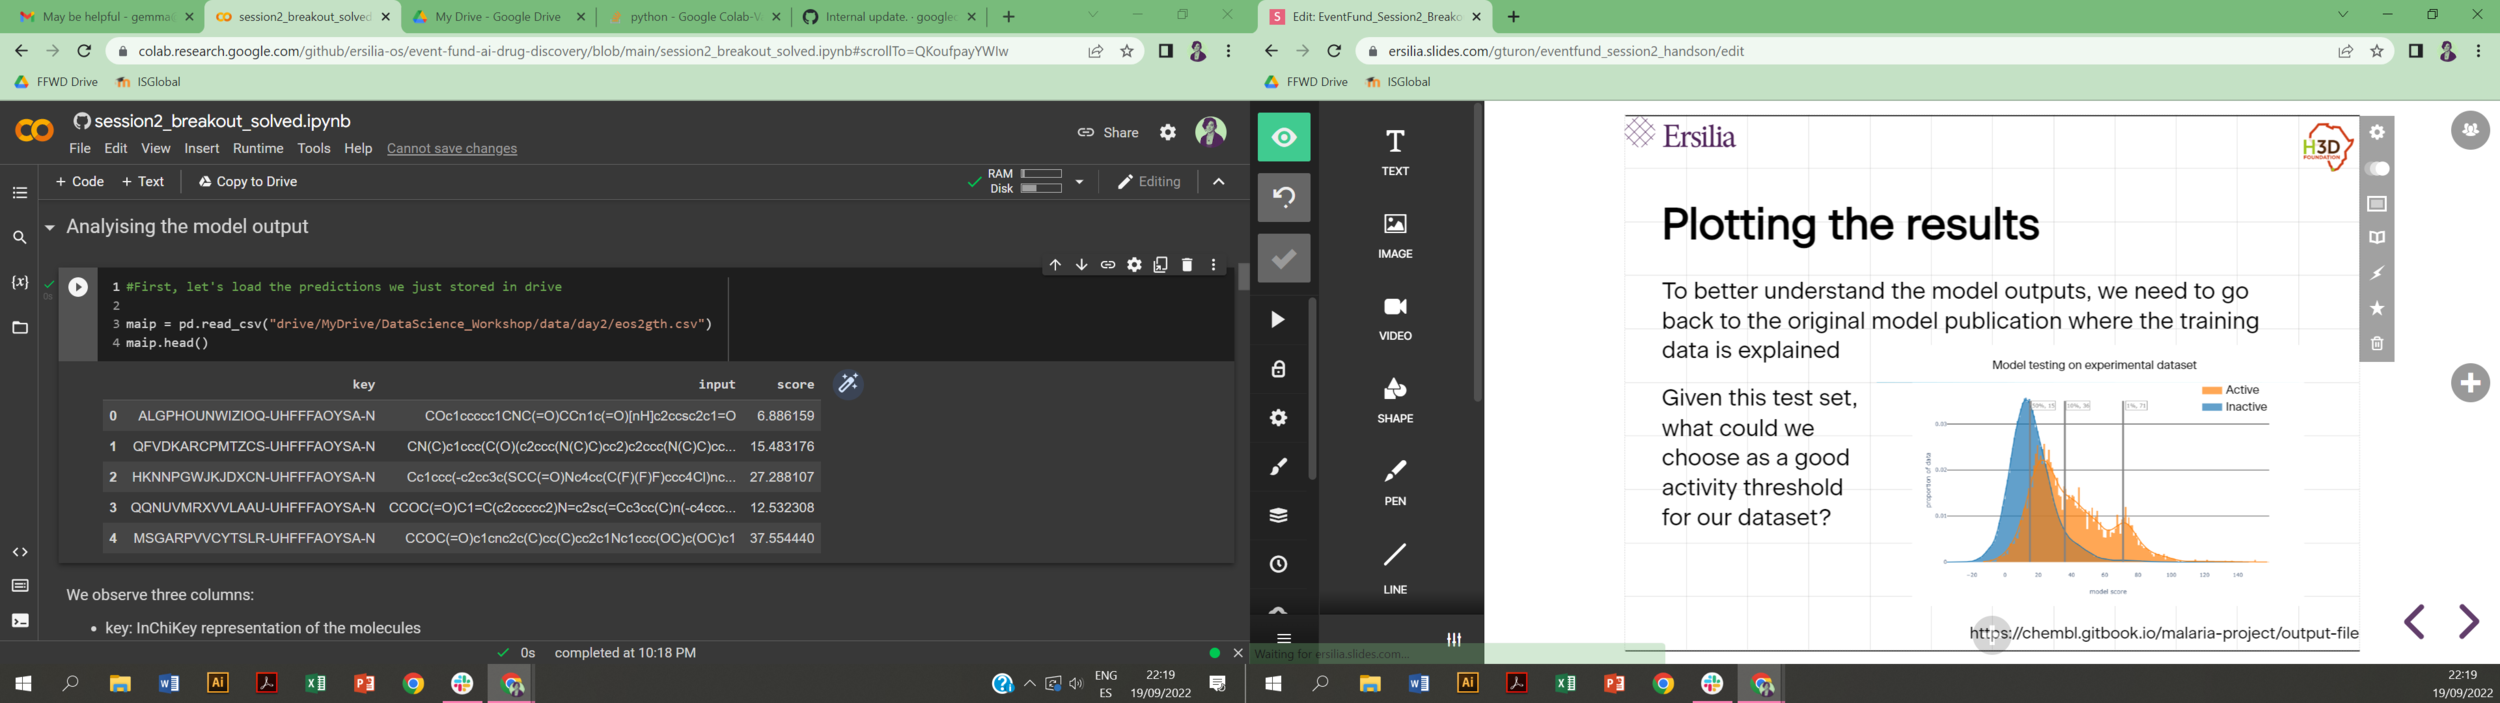Open slide fragment lightning icon
This screenshot has height=703, width=2500.
pos(2377,273)
